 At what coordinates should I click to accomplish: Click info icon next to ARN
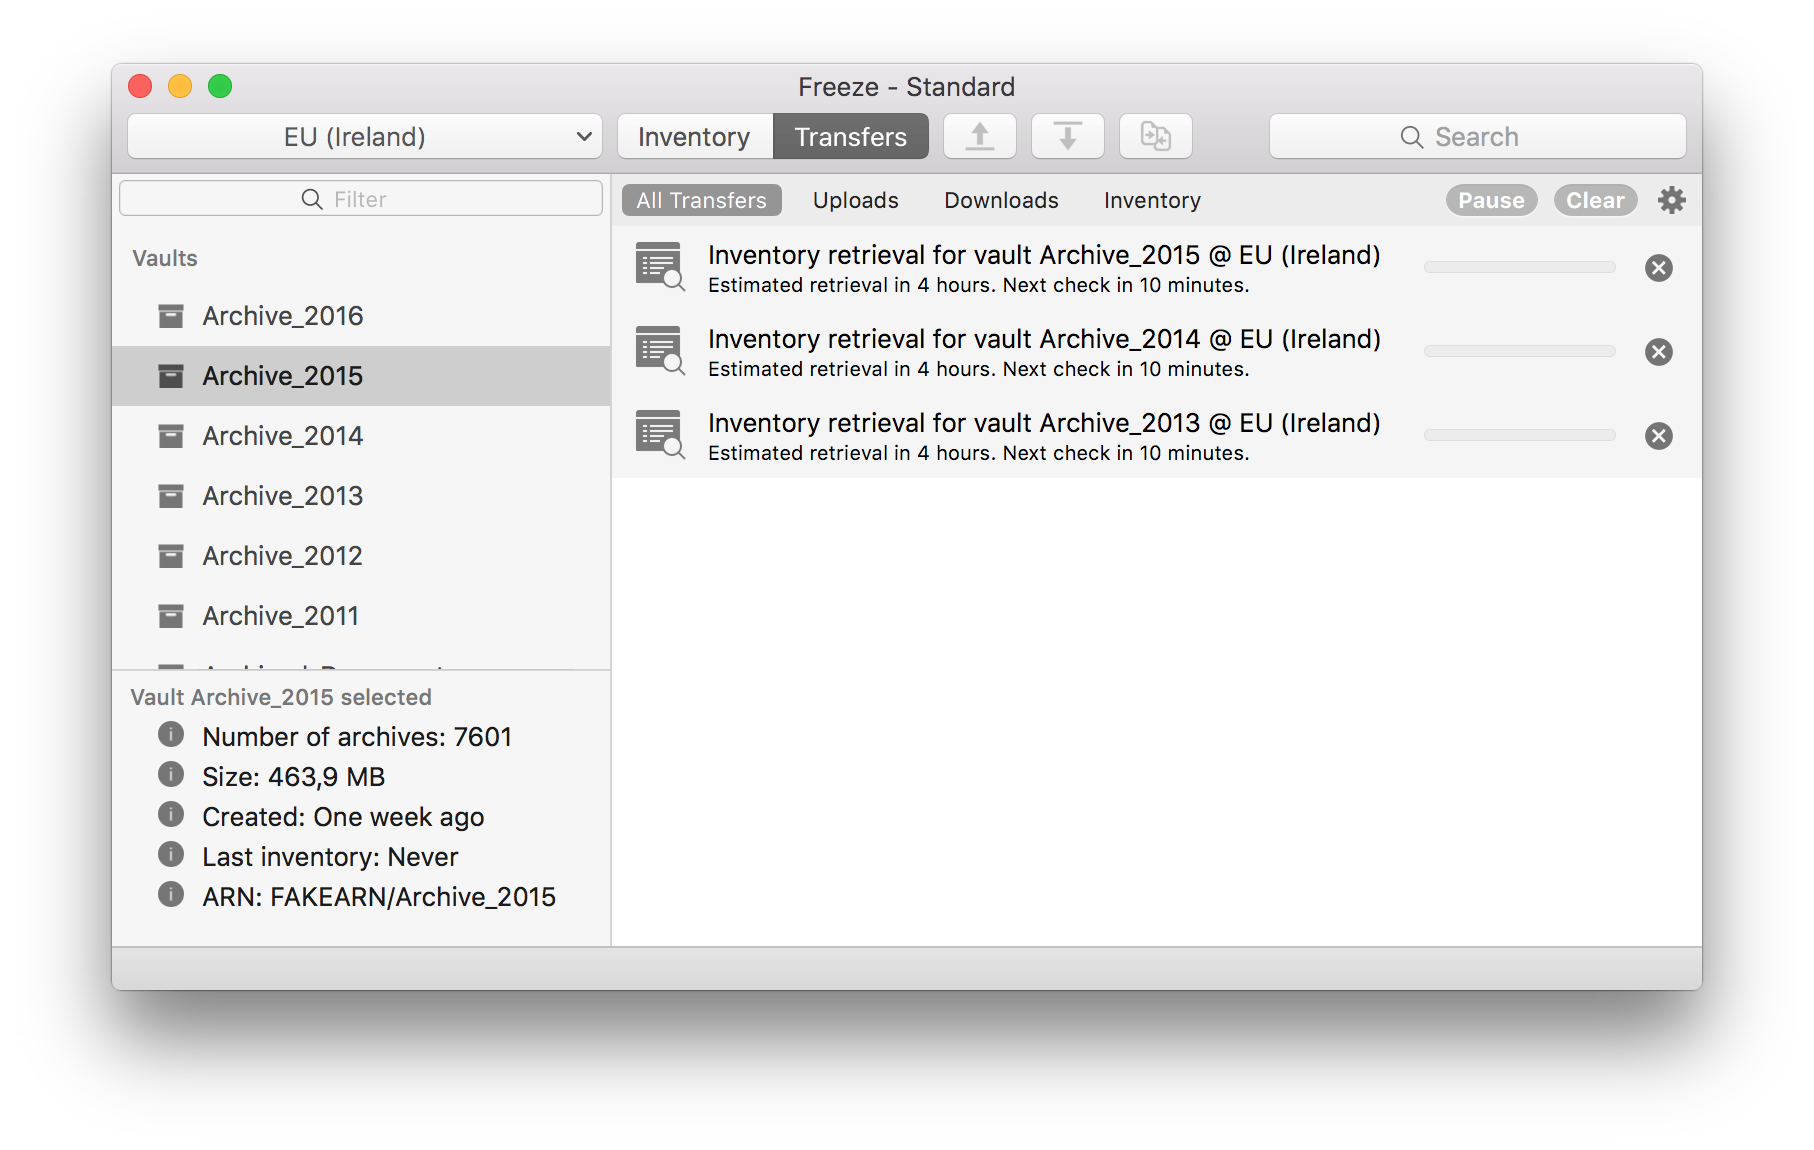pyautogui.click(x=171, y=895)
